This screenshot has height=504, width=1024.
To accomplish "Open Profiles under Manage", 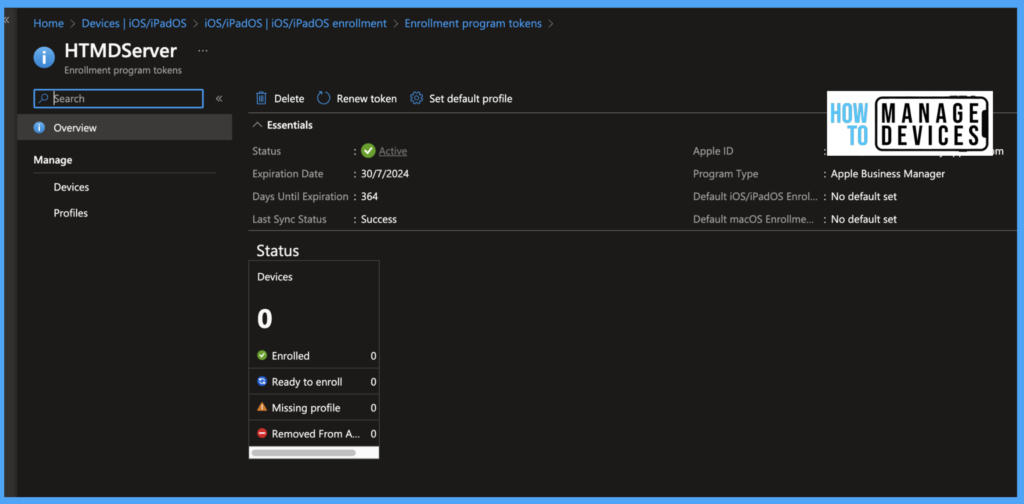I will coord(71,213).
